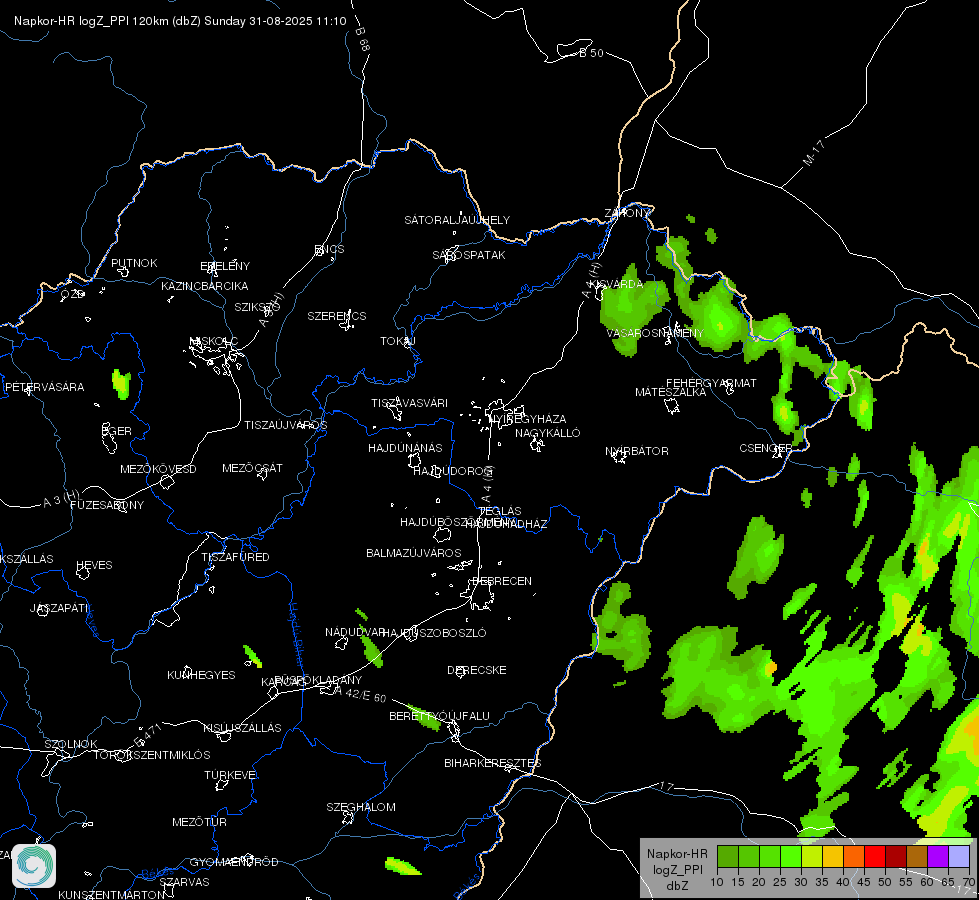Click the MISKOLC city label

point(214,341)
